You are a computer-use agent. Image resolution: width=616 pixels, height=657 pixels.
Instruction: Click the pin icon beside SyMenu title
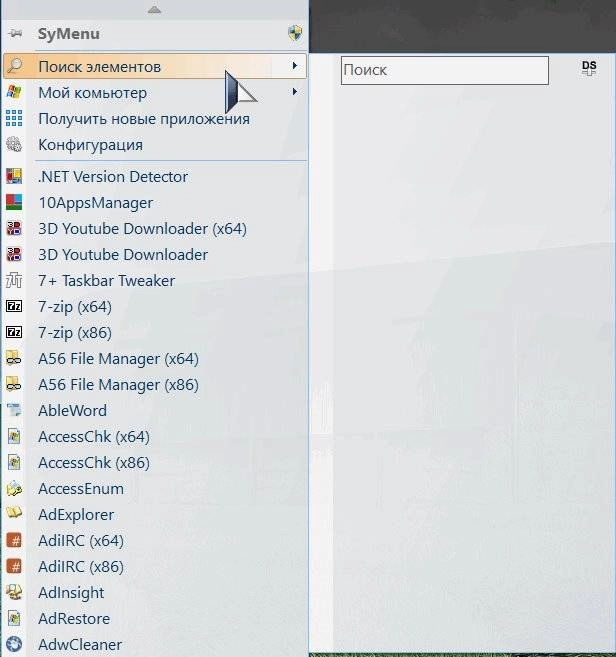pyautogui.click(x=15, y=34)
